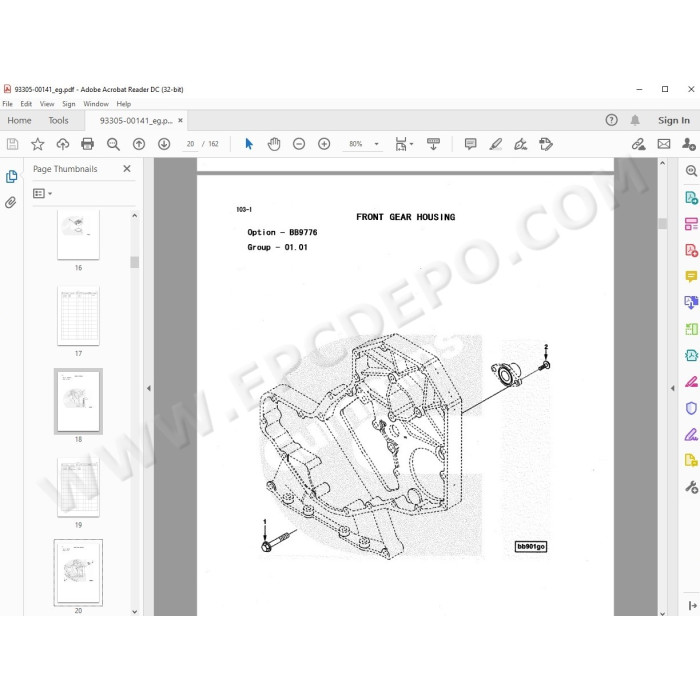This screenshot has width=700, height=700.
Task: Open the Sign menu
Action: [68, 104]
